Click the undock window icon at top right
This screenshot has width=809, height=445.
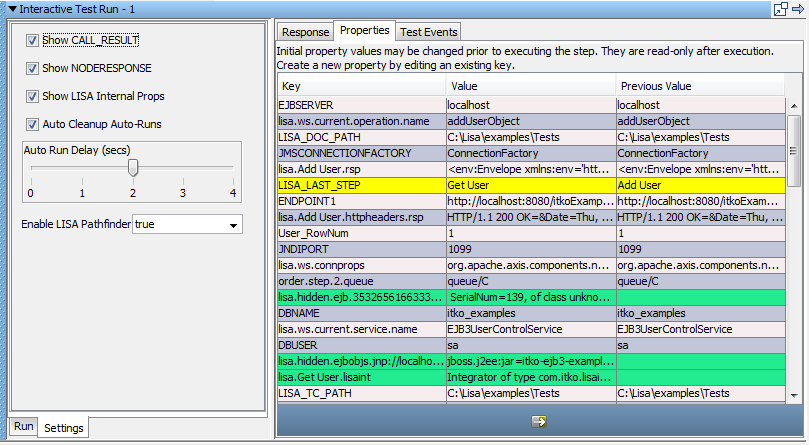point(781,9)
